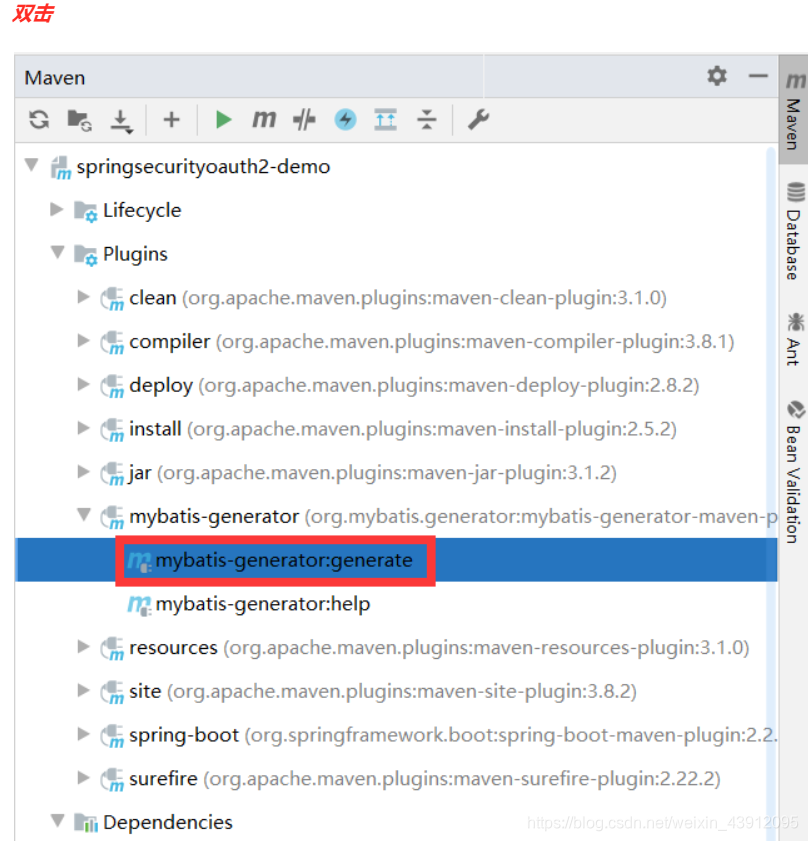808x841 pixels.
Task: Select the Plugins folder row
Action: (396, 254)
